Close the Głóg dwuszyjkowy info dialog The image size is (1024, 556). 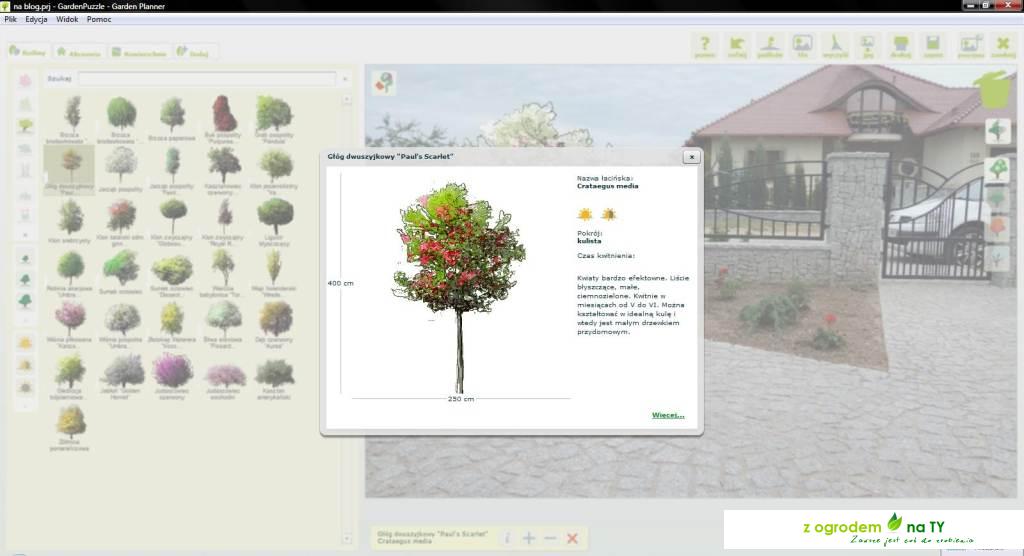pos(690,157)
